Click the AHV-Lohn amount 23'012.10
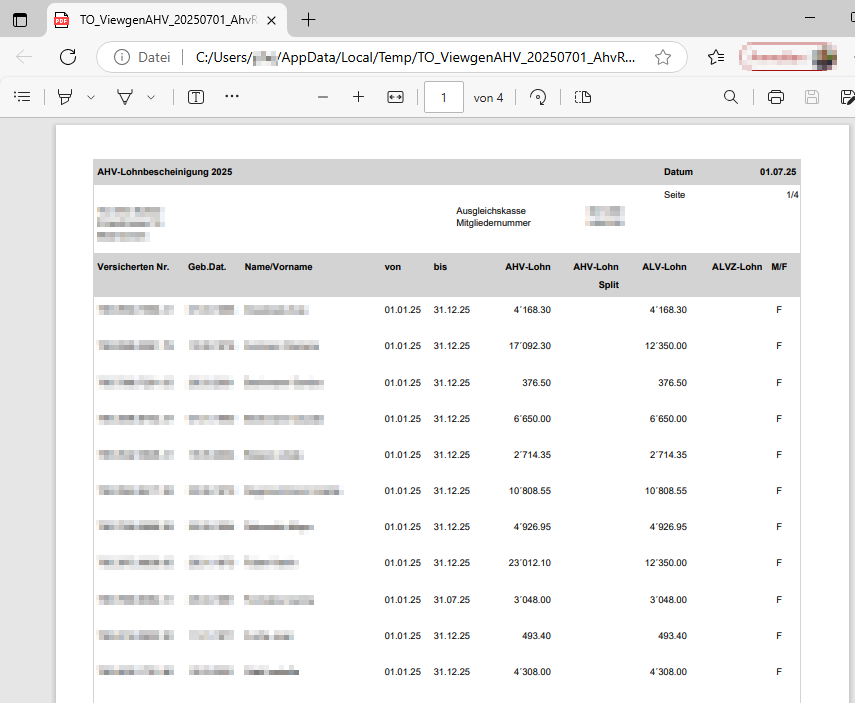855x703 pixels. click(530, 563)
